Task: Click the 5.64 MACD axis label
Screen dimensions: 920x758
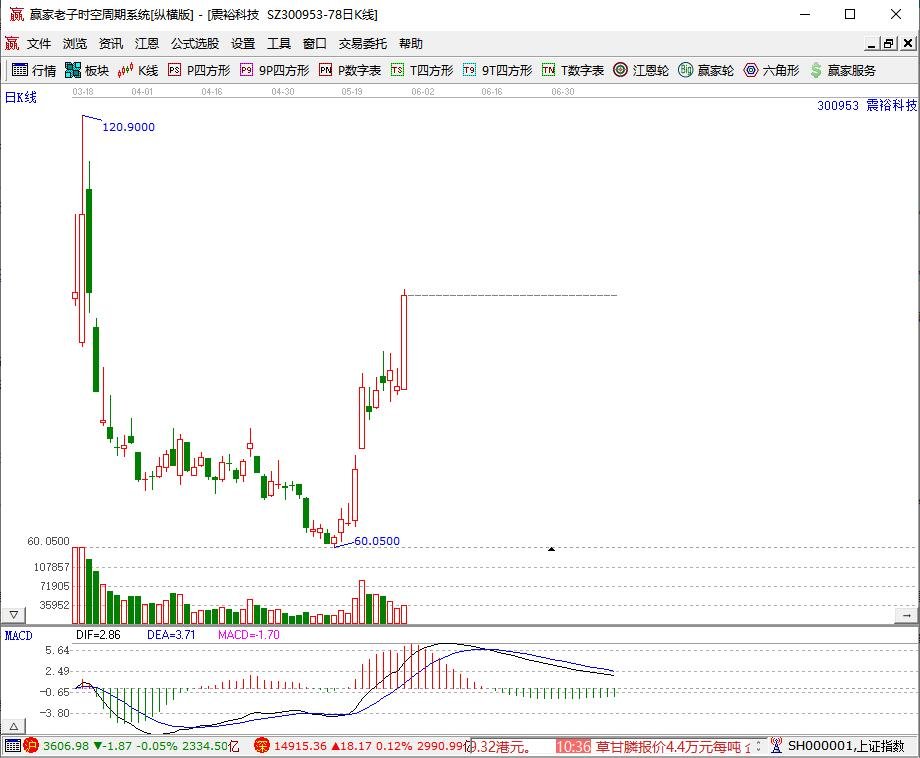Action: click(x=57, y=650)
